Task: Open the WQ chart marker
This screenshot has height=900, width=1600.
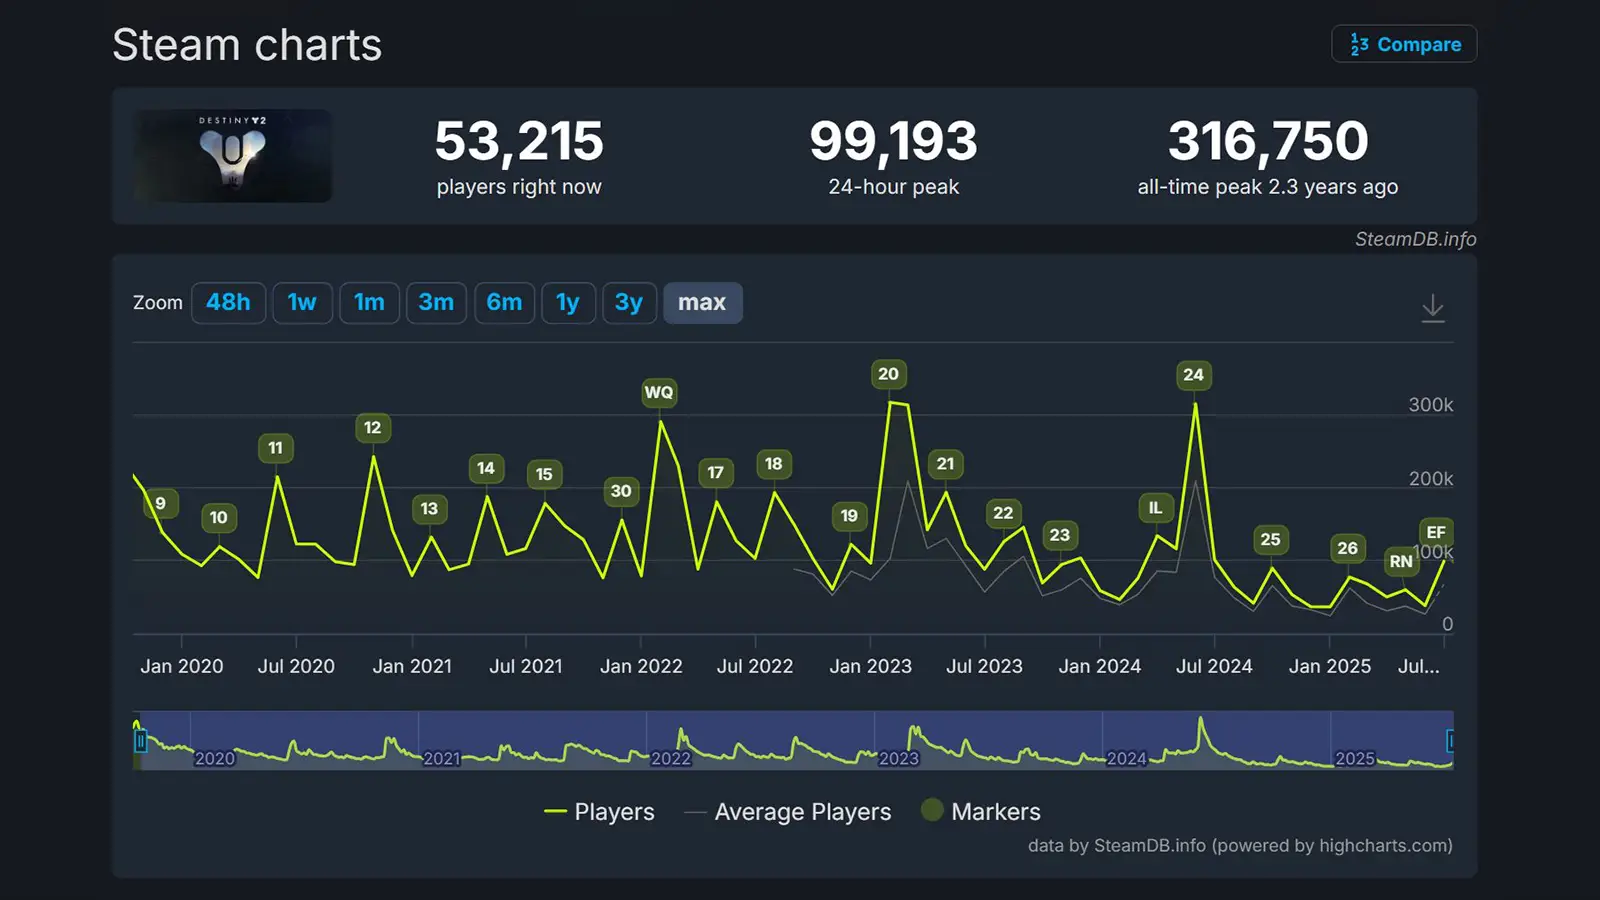Action: [x=659, y=392]
